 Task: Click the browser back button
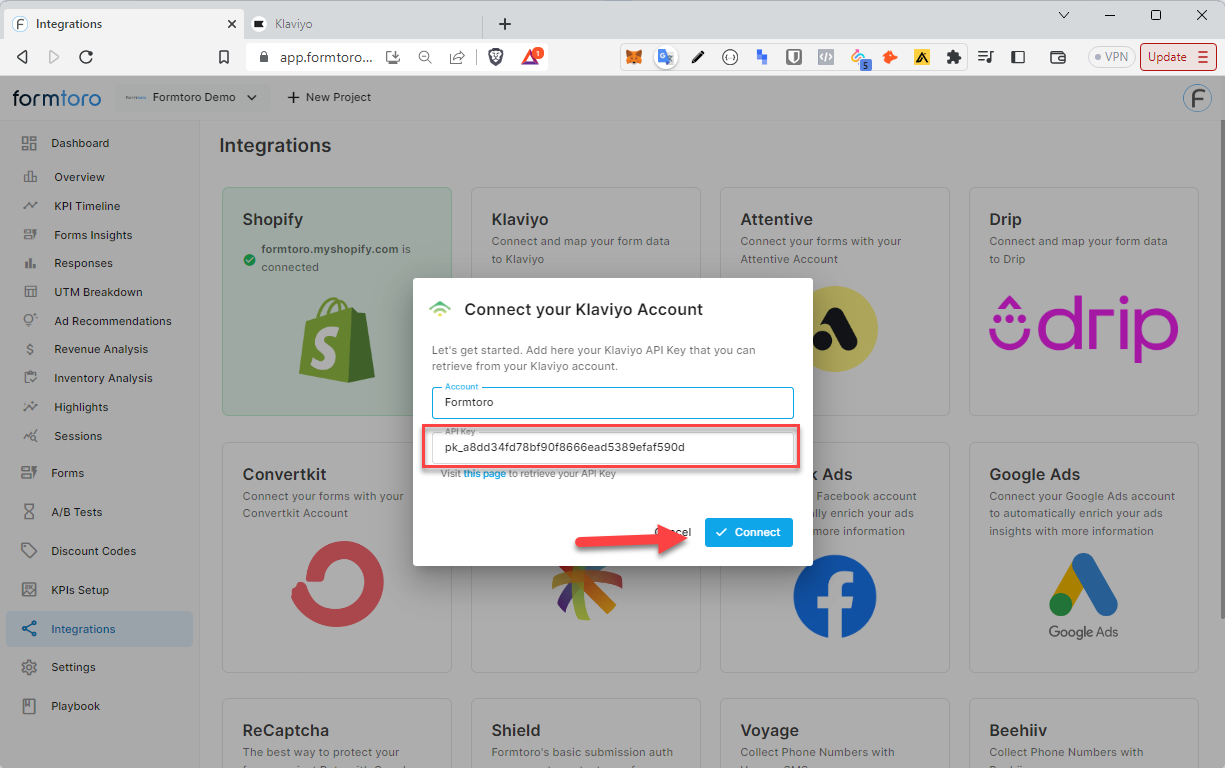[22, 57]
